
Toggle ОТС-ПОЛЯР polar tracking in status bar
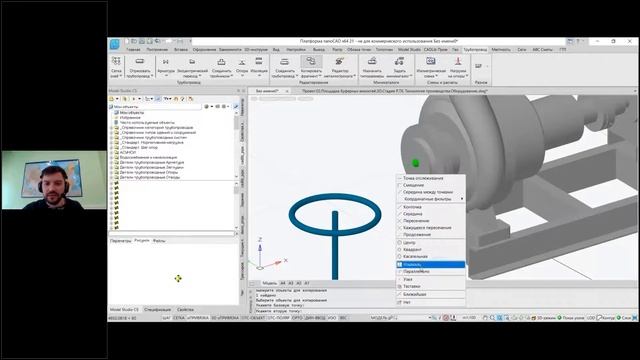(279, 318)
